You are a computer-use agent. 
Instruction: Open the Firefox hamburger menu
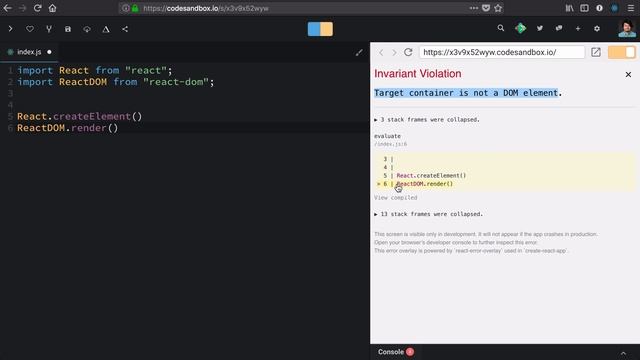pos(631,8)
